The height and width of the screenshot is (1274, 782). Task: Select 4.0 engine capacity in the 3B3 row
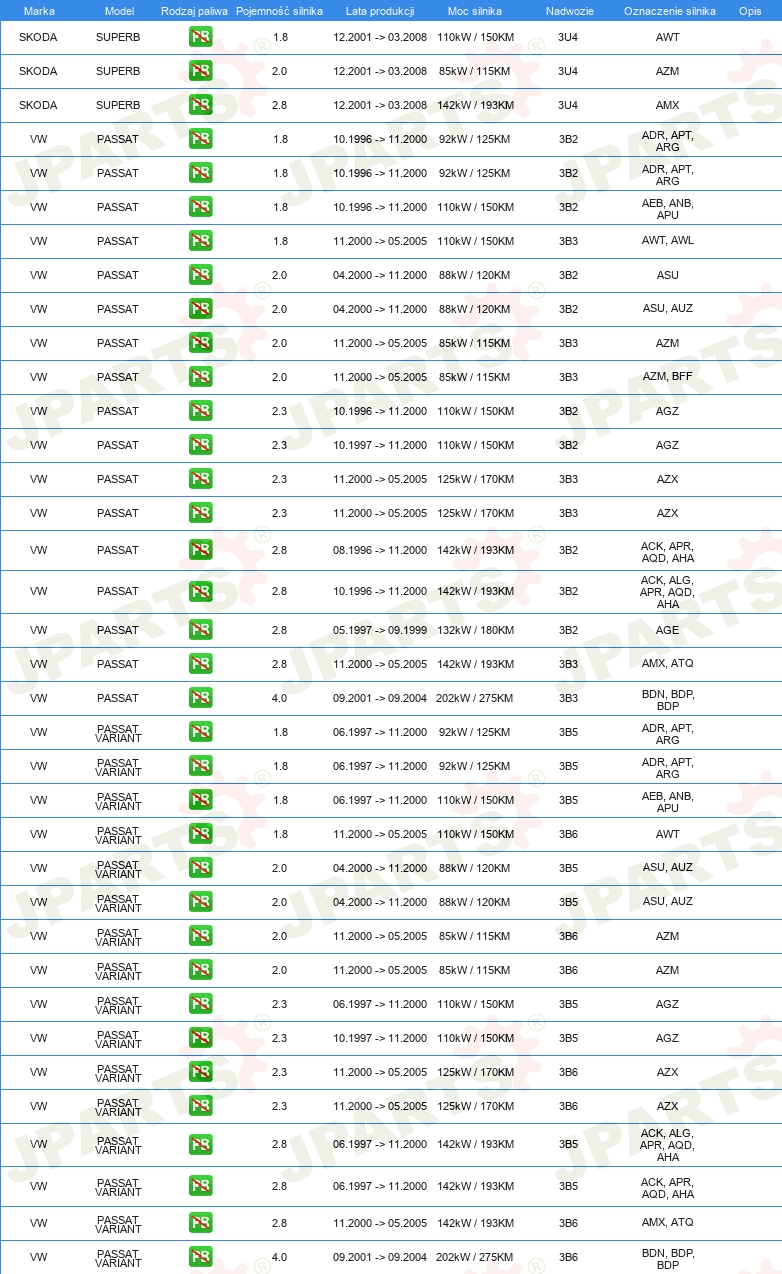pos(280,698)
